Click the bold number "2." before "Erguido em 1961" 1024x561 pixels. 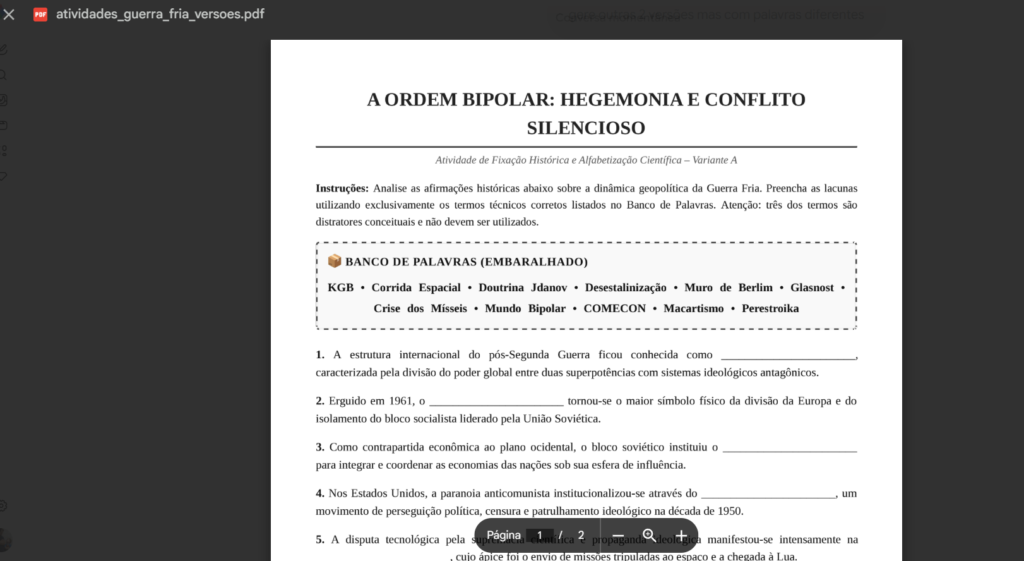(x=320, y=401)
